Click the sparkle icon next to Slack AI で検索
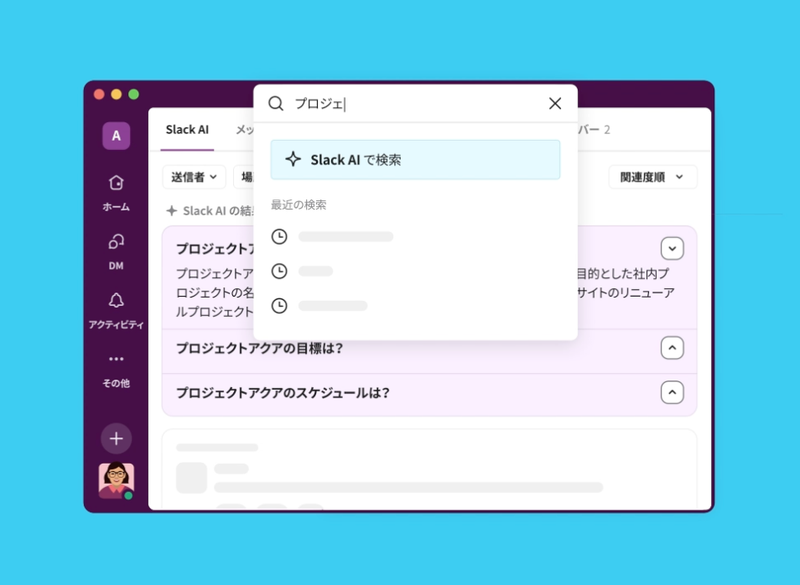 [293, 158]
